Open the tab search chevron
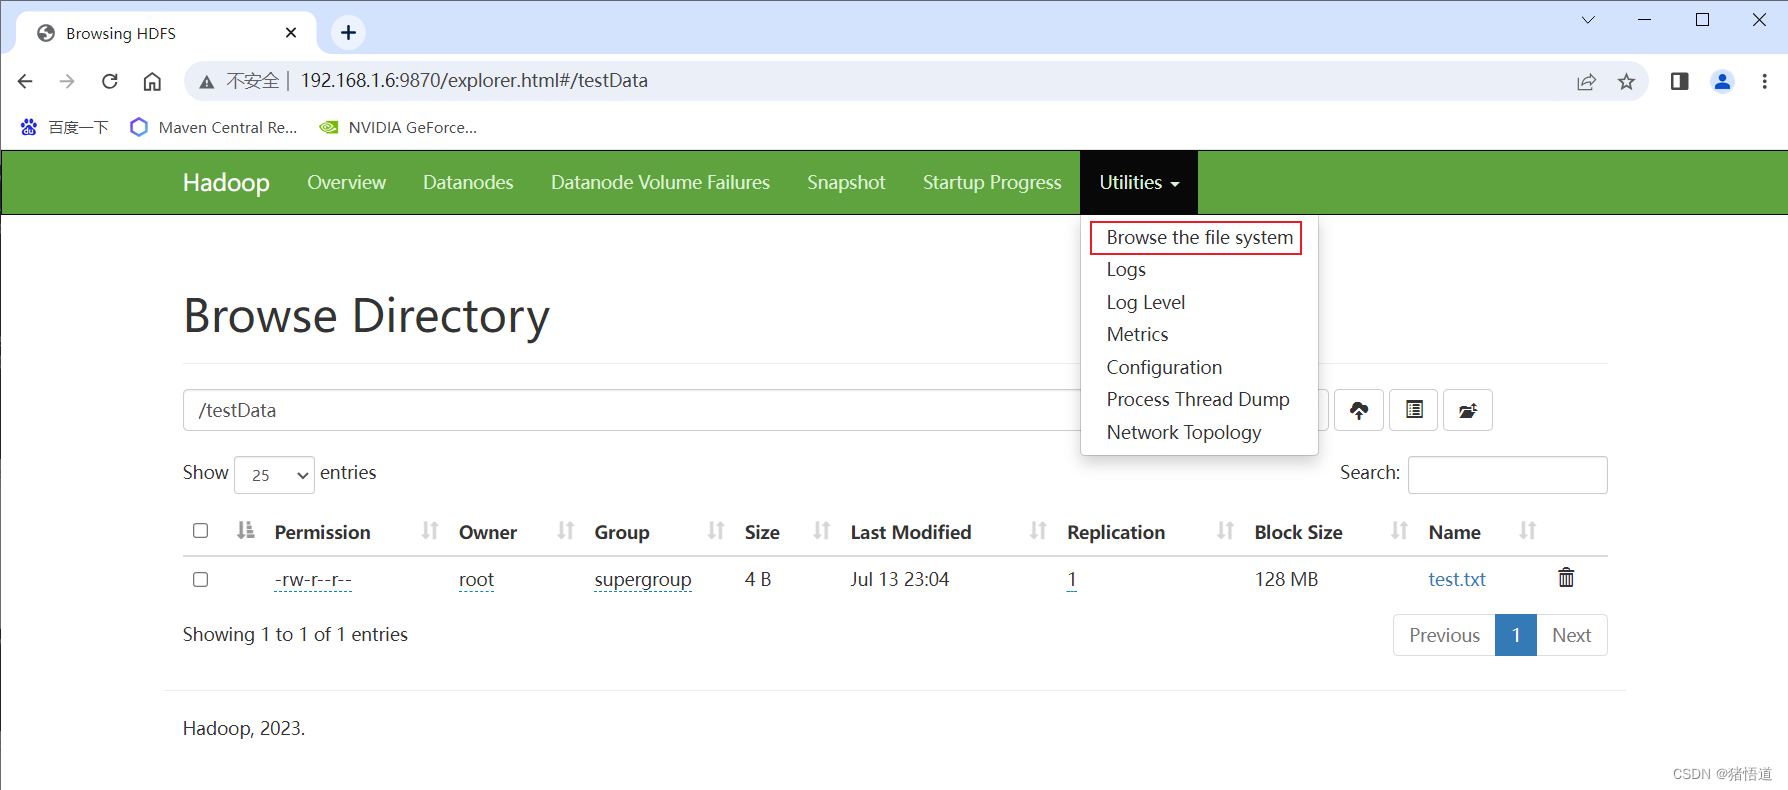1788x790 pixels. (1588, 20)
